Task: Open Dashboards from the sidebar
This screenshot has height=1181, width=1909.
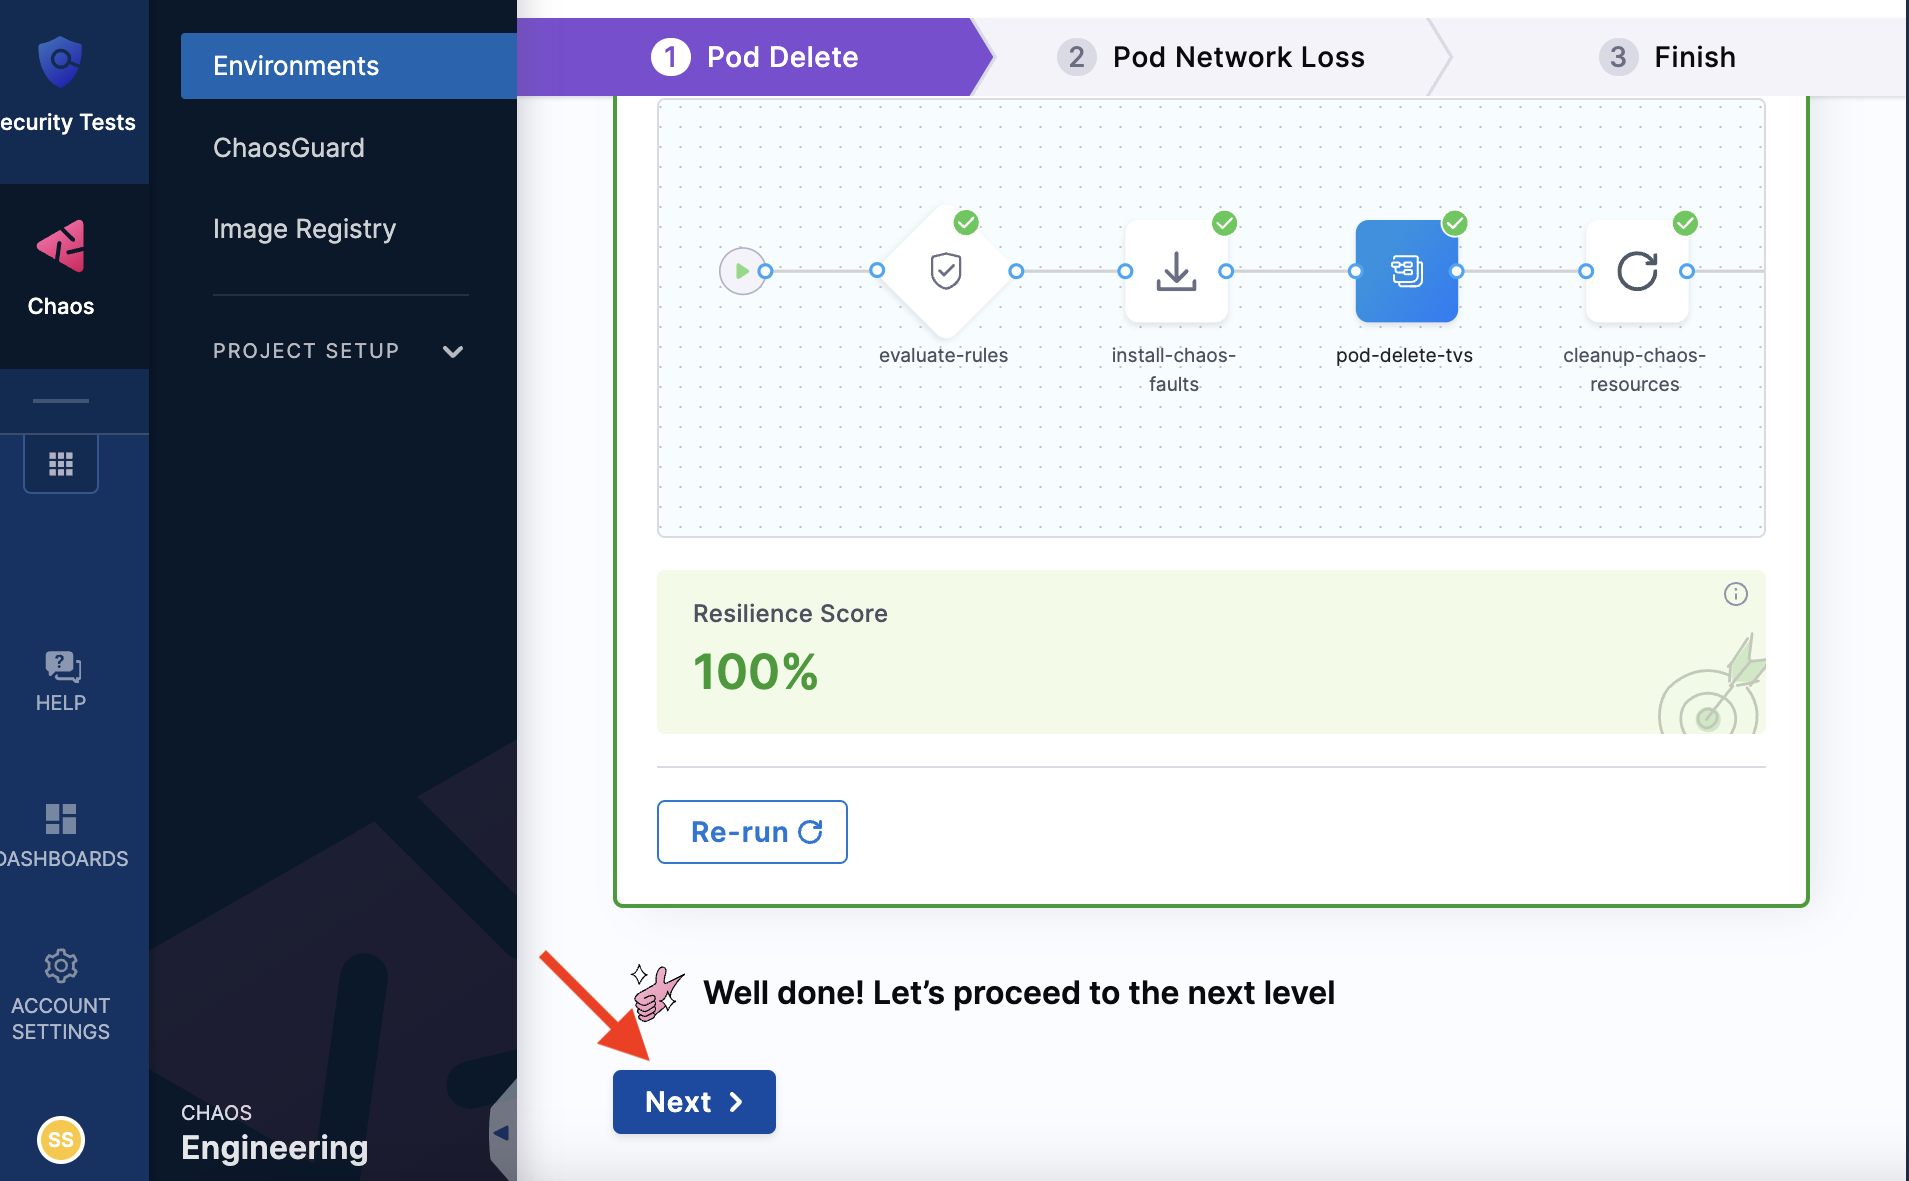Action: pos(61,820)
